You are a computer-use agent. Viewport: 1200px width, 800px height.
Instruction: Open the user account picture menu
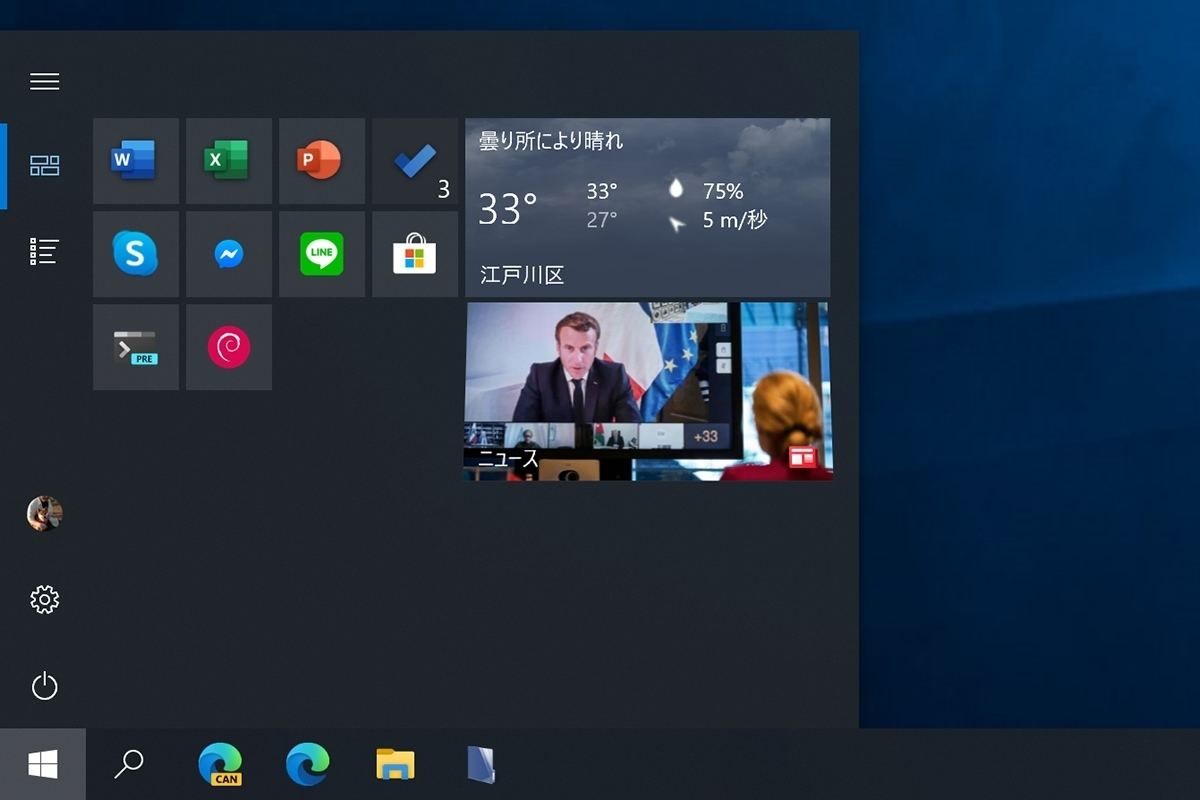[44, 514]
